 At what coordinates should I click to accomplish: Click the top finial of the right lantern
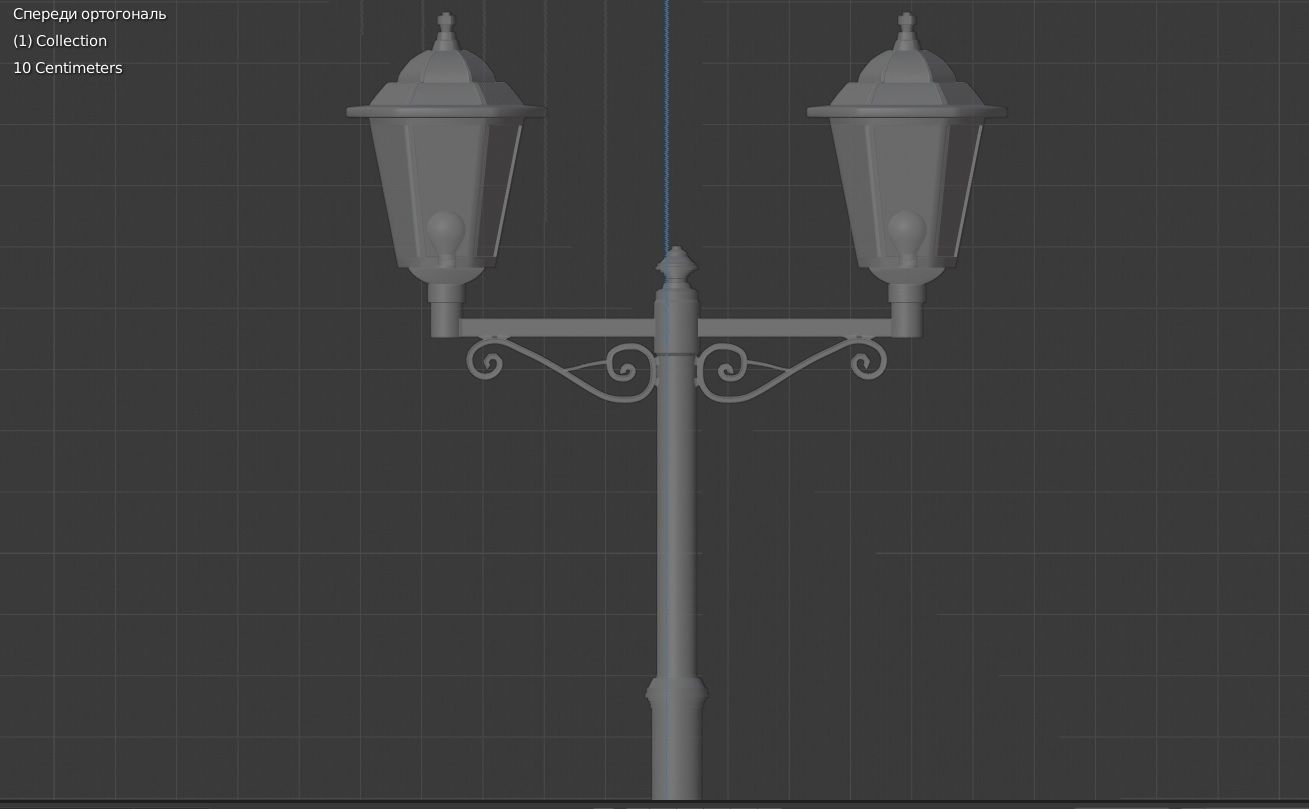tap(906, 30)
